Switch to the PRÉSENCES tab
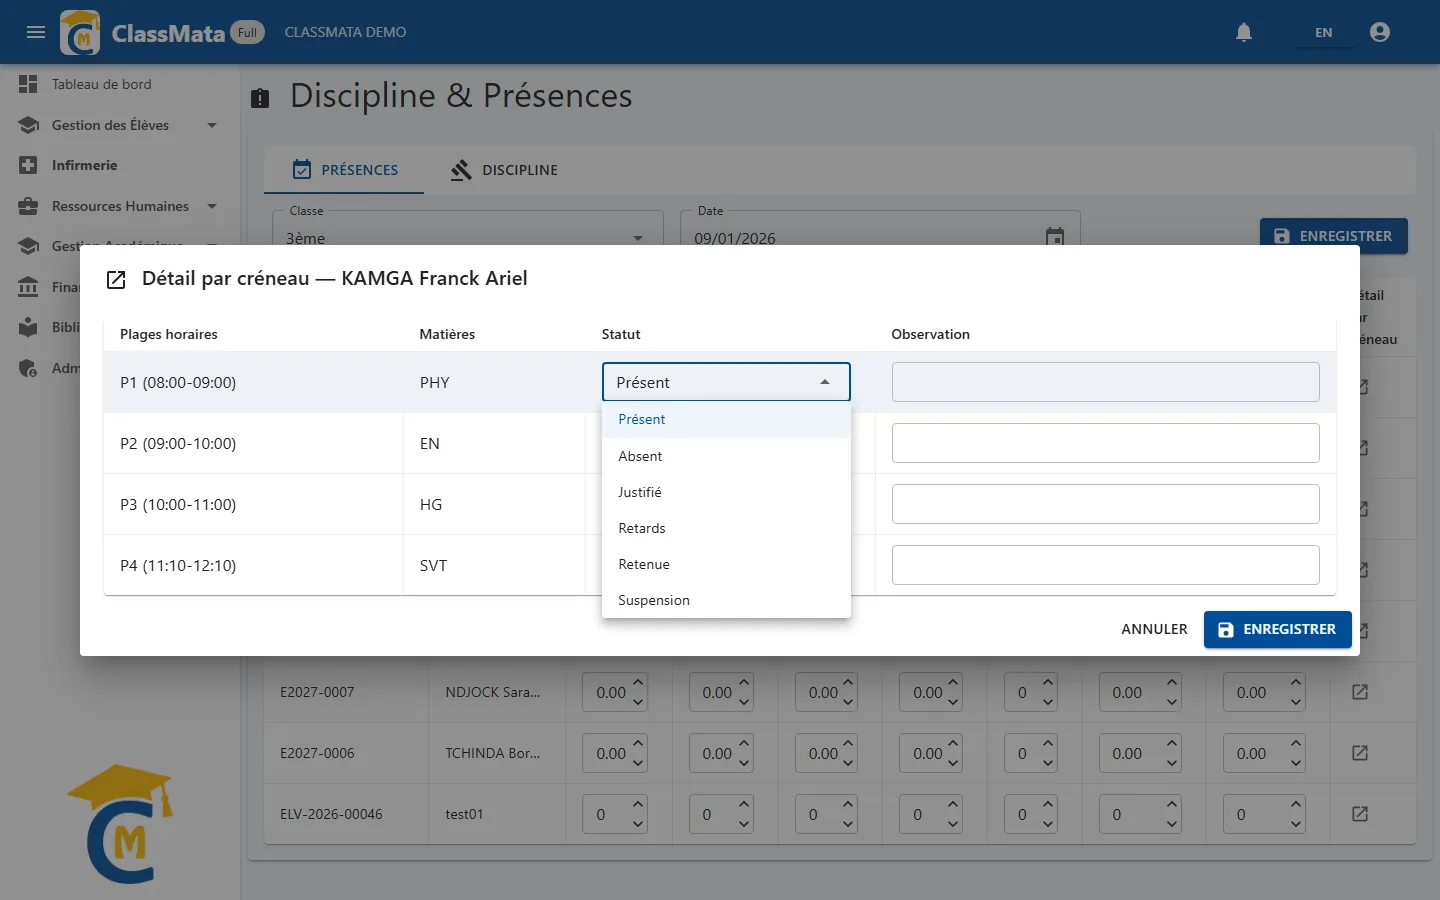1440x900 pixels. pos(344,170)
